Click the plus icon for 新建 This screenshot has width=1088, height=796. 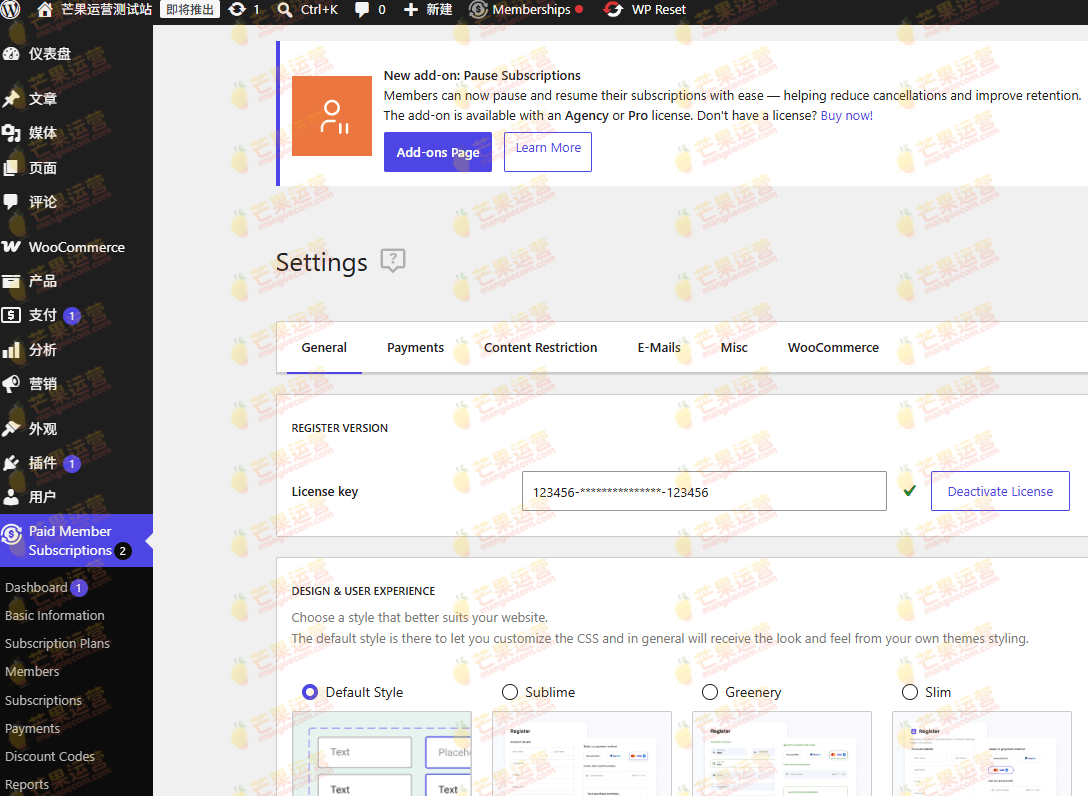point(411,10)
